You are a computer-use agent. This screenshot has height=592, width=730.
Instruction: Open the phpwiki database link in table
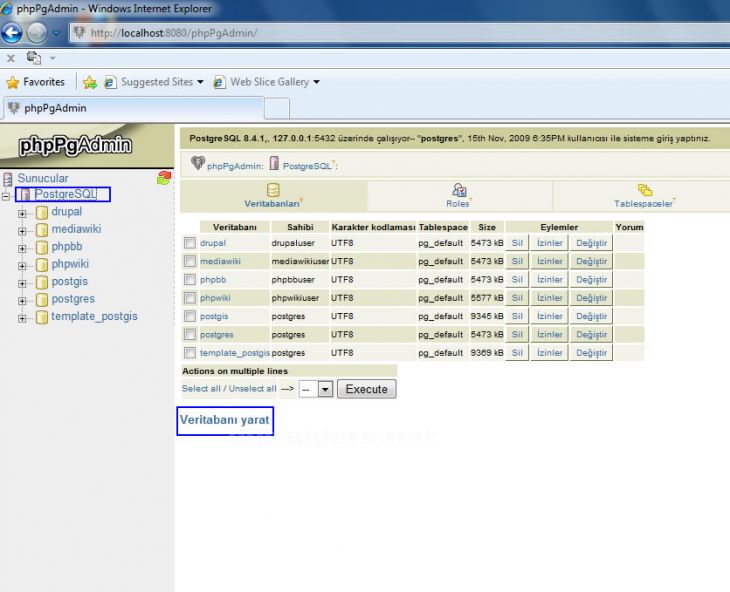click(x=215, y=298)
